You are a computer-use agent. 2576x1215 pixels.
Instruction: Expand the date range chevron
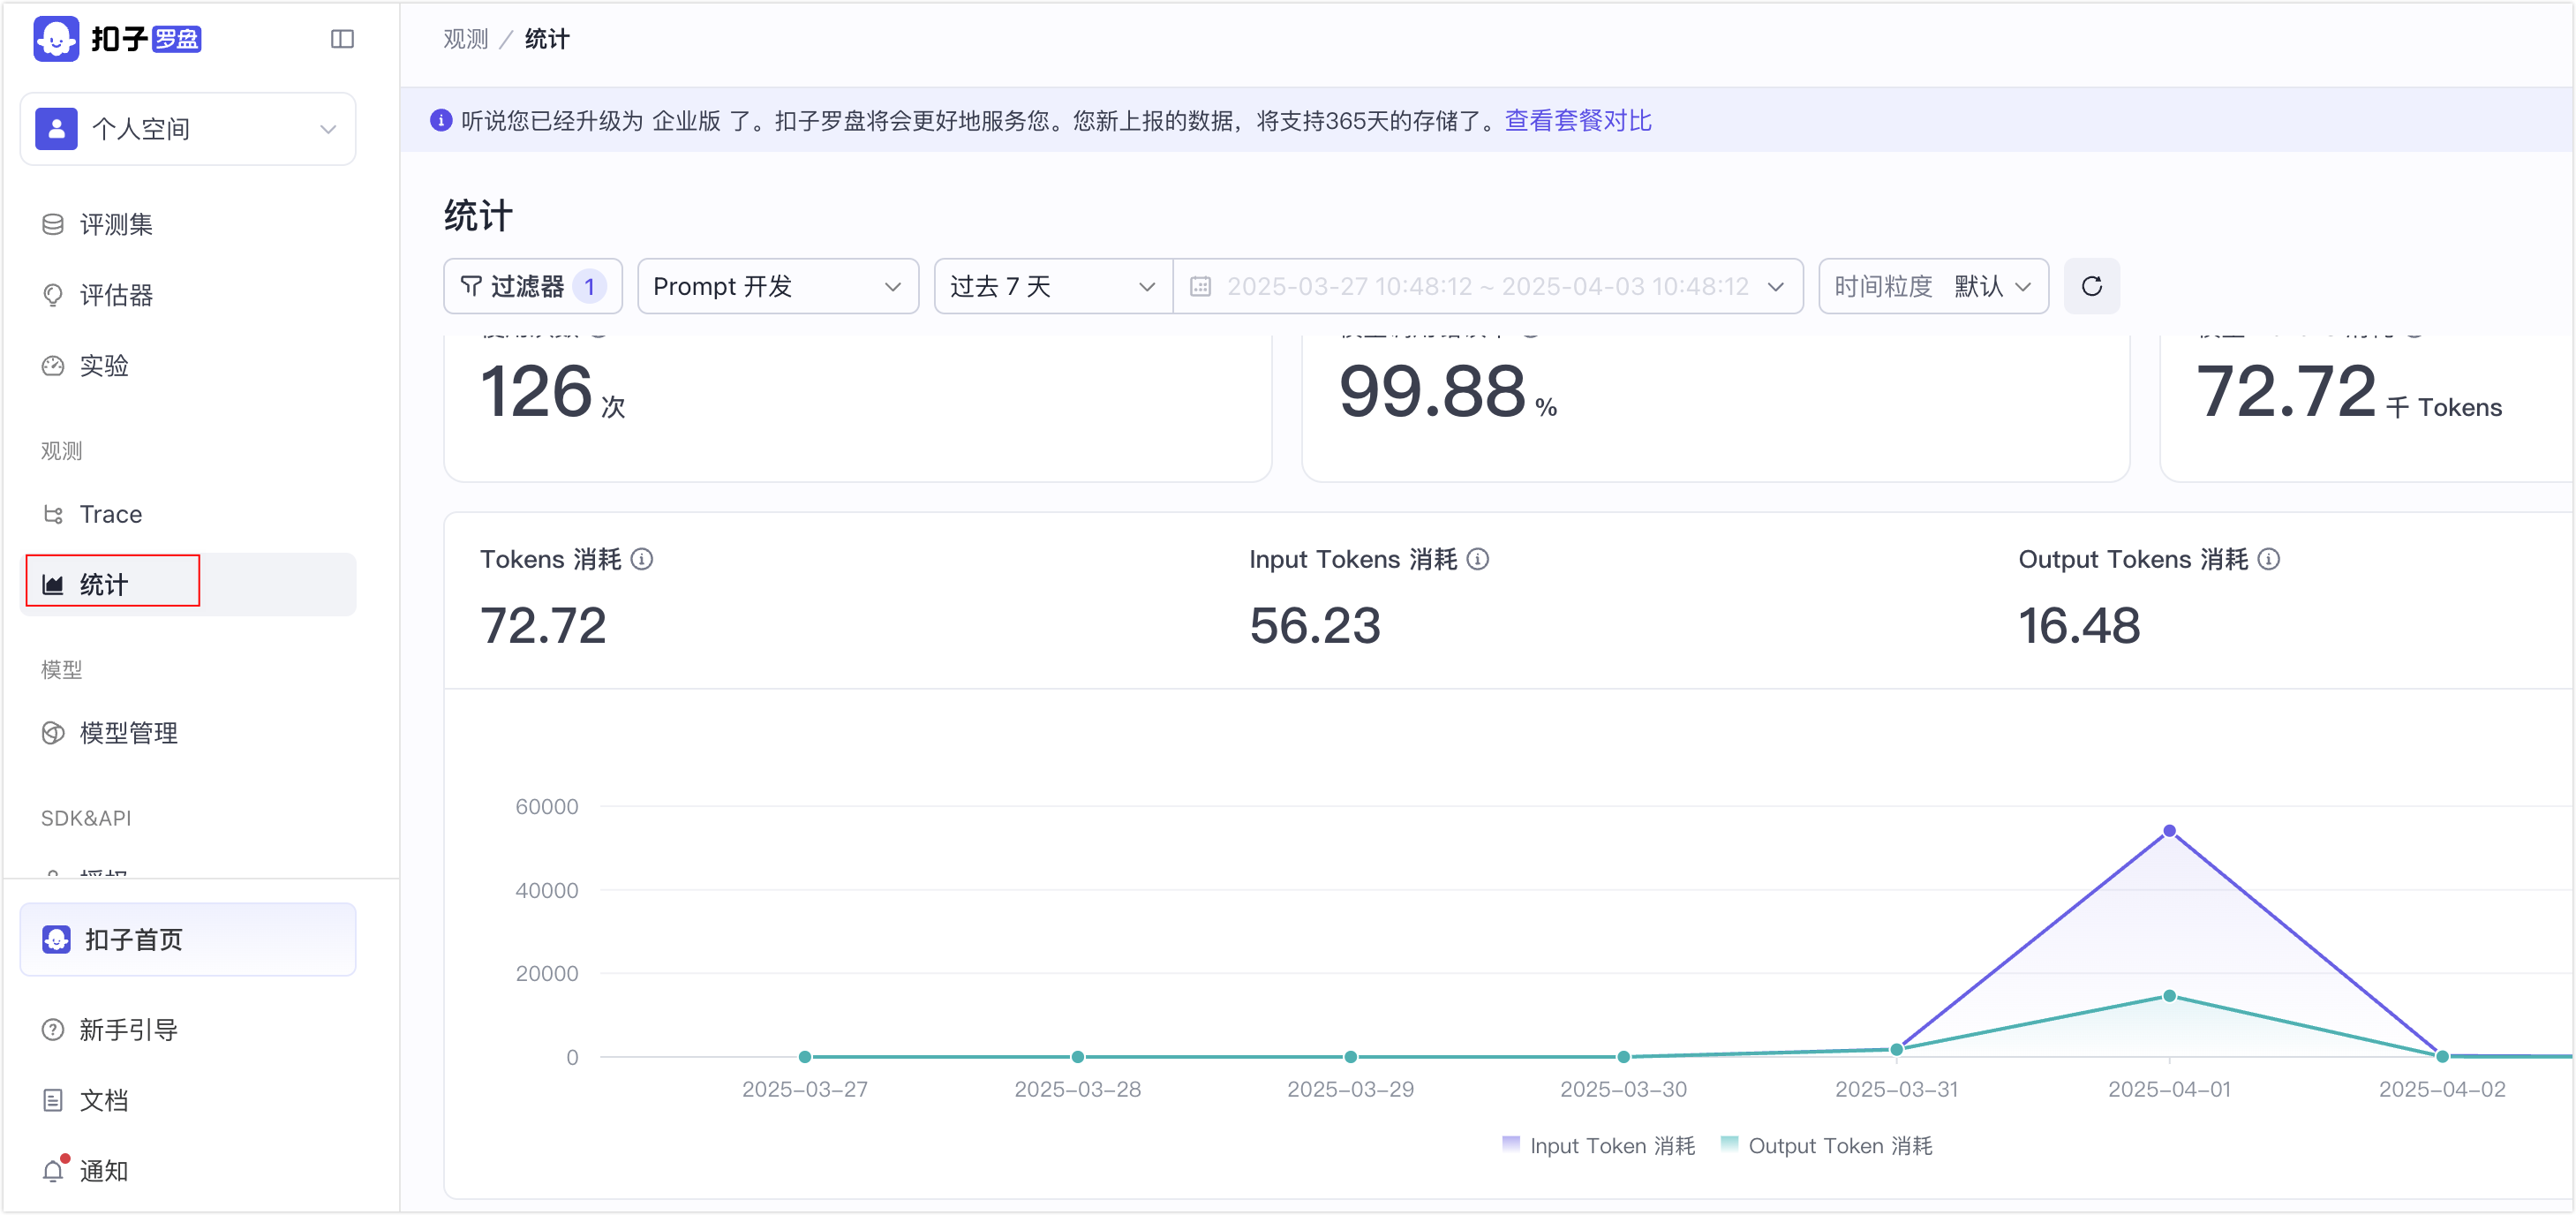pyautogui.click(x=1776, y=286)
